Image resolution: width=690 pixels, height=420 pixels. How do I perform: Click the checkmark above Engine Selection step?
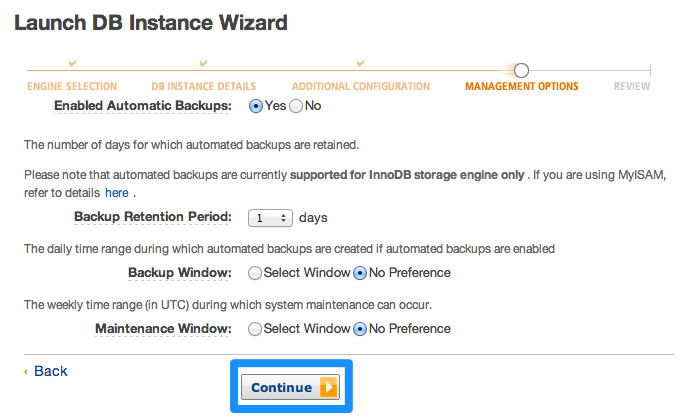coord(71,65)
